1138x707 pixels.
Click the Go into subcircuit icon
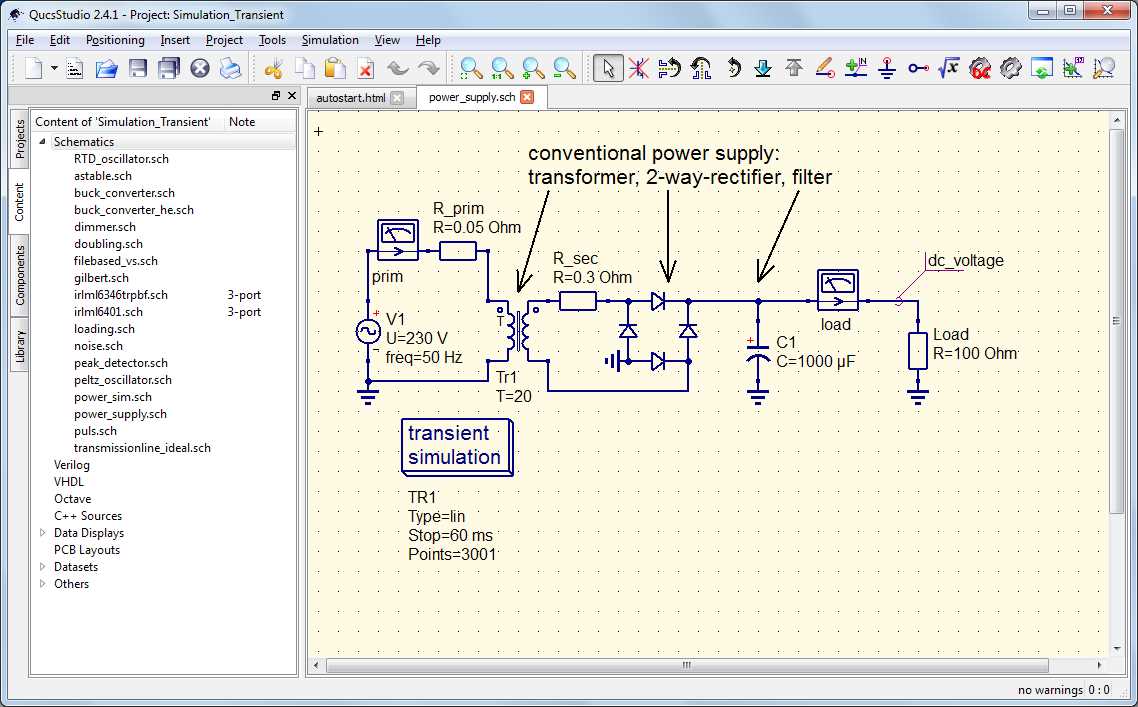pyautogui.click(x=763, y=69)
